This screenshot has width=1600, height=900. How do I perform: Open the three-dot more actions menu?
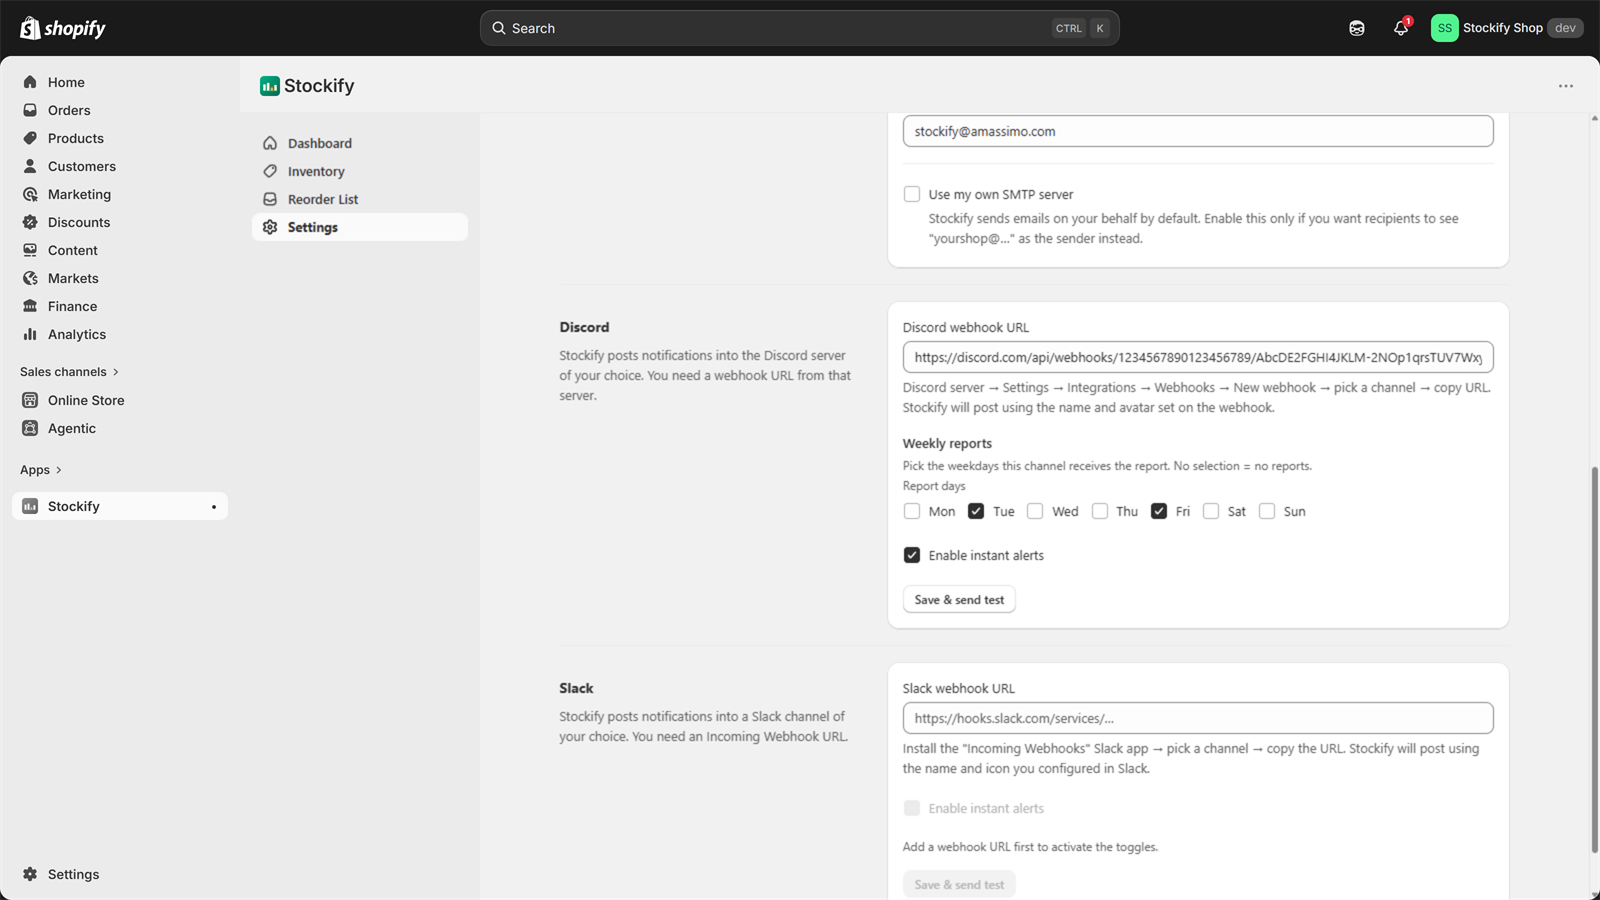tap(1566, 86)
